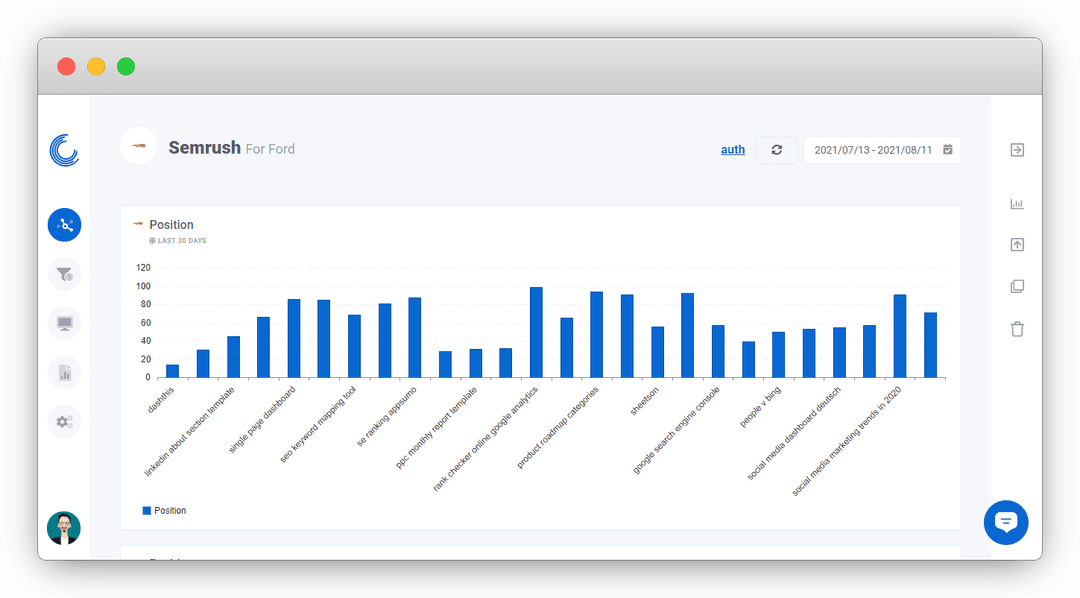
Task: Click the trash delete icon in right panel
Action: pyautogui.click(x=1017, y=329)
